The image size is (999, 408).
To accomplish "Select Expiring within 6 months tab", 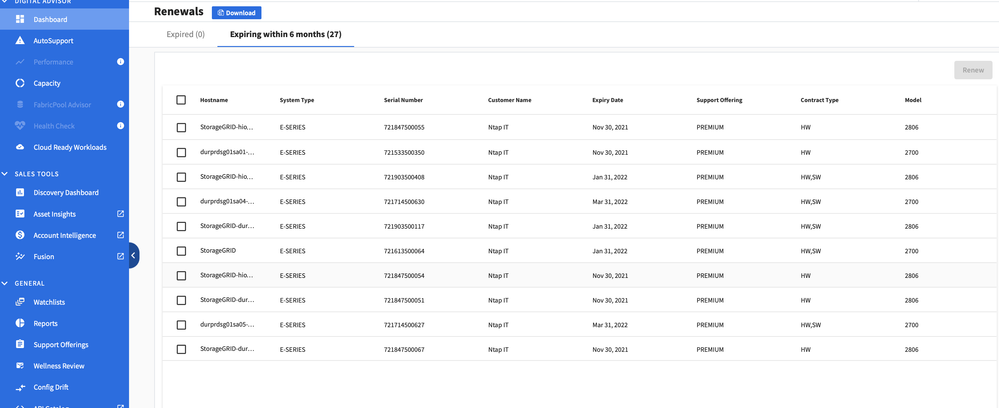I will (285, 35).
